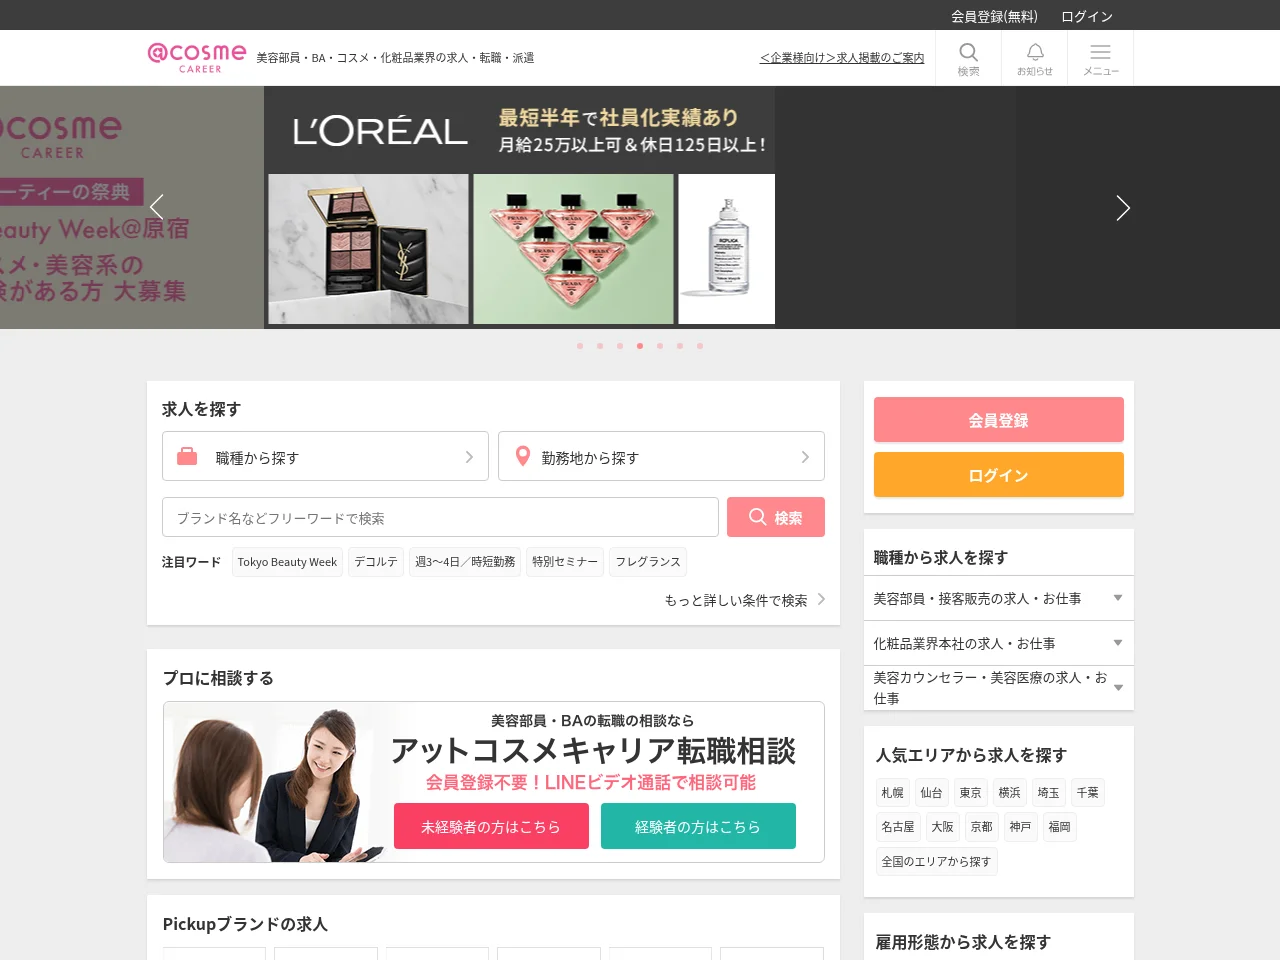Screen dimensions: 1280x960
Task: Click the free keyword search field
Action: pyautogui.click(x=440, y=517)
